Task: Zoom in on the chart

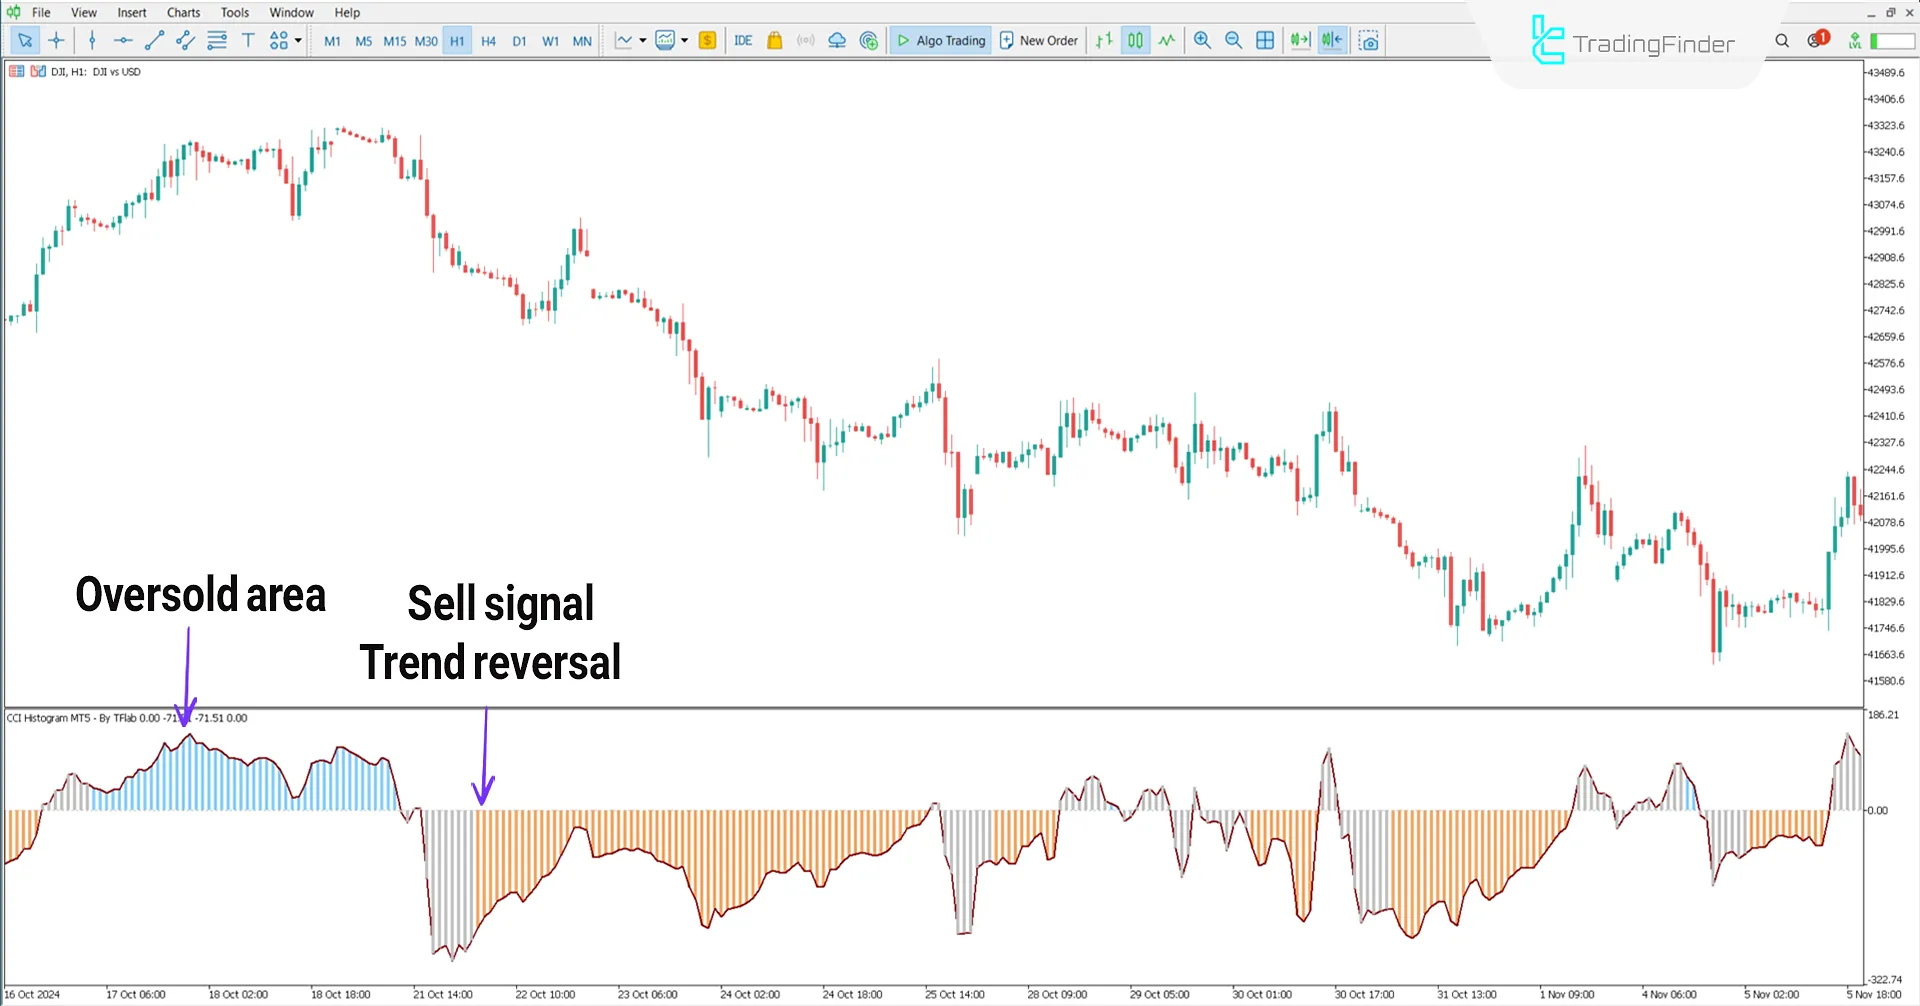Action: point(1202,40)
